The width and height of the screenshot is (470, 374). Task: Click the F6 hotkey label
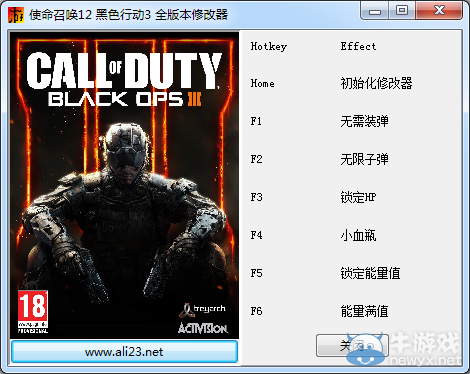(256, 311)
